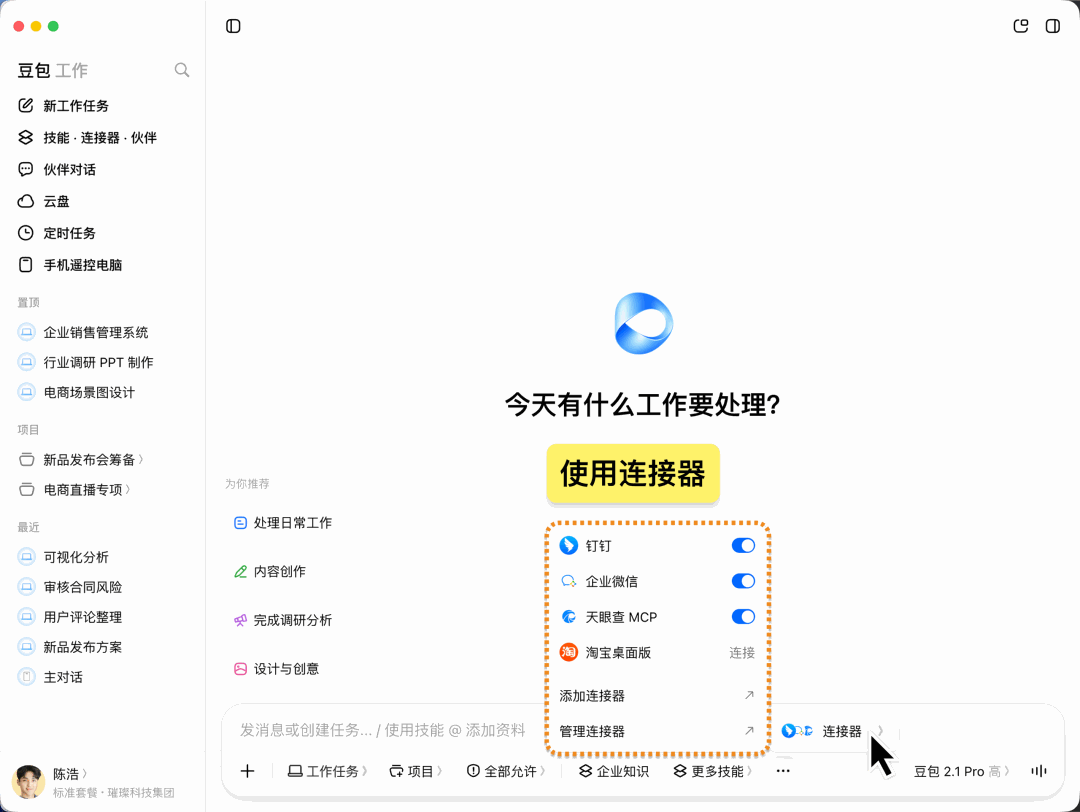Image resolution: width=1080 pixels, height=812 pixels.
Task: Open 手机遥控电脑 in sidebar
Action: coord(83,264)
